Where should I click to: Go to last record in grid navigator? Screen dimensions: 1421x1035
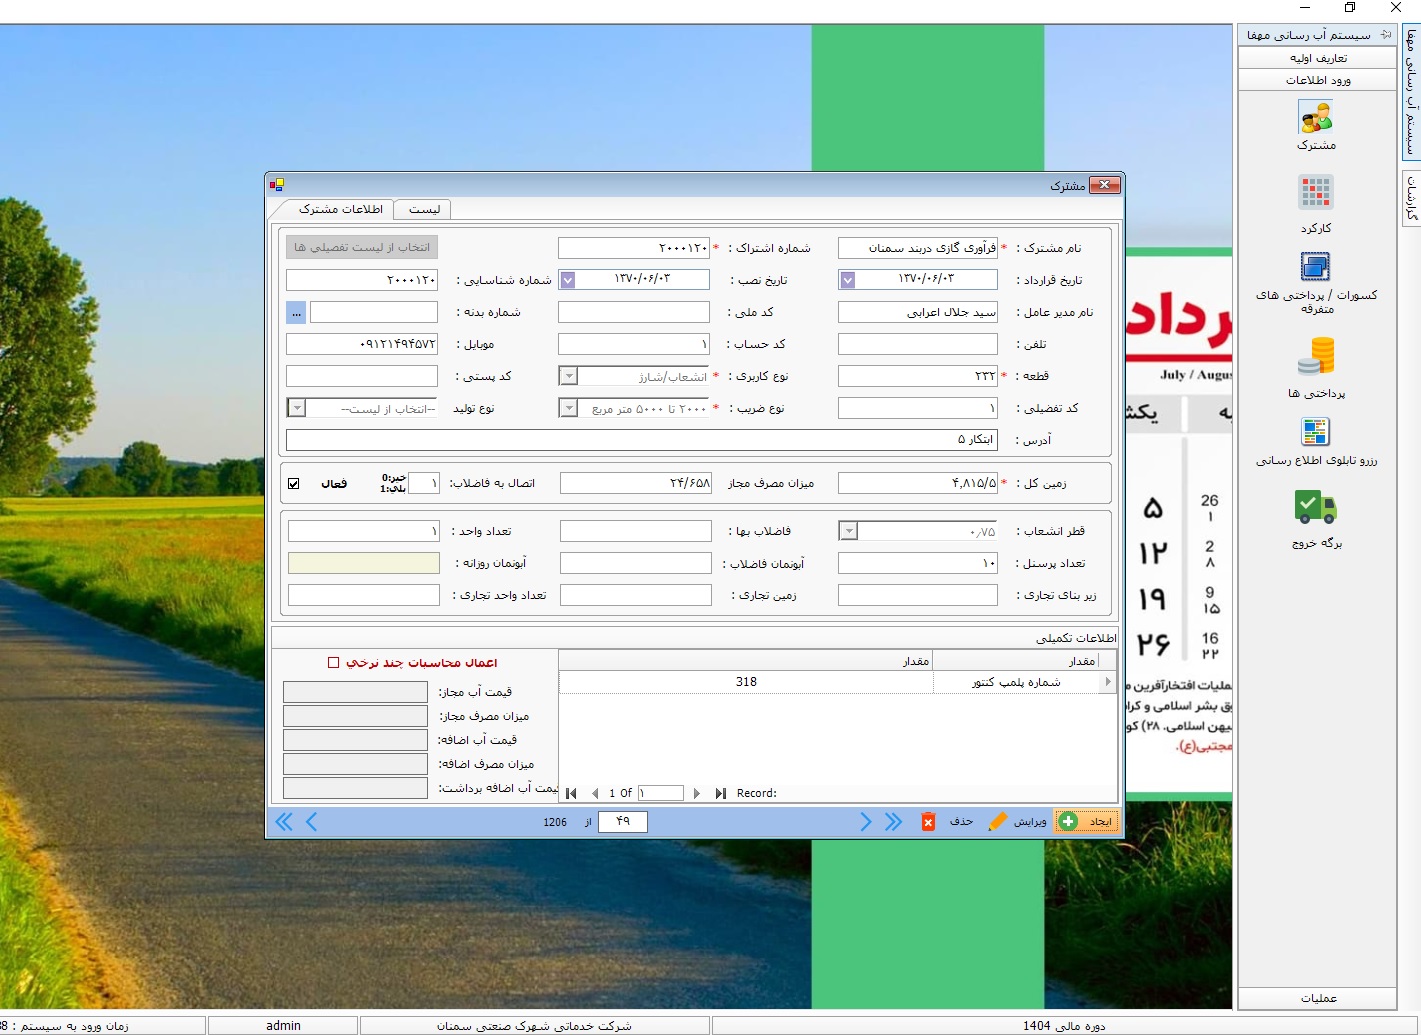click(x=720, y=794)
